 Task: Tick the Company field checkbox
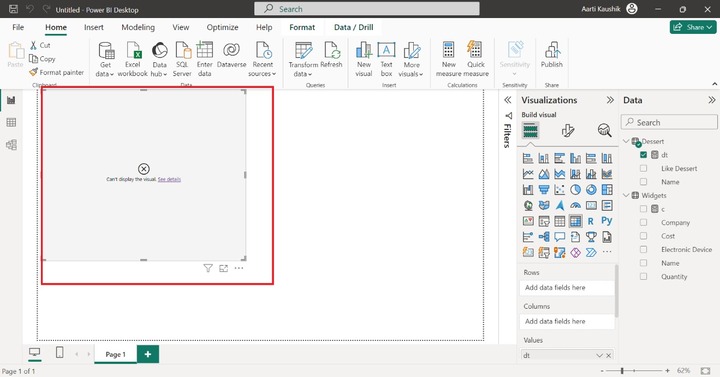point(643,223)
